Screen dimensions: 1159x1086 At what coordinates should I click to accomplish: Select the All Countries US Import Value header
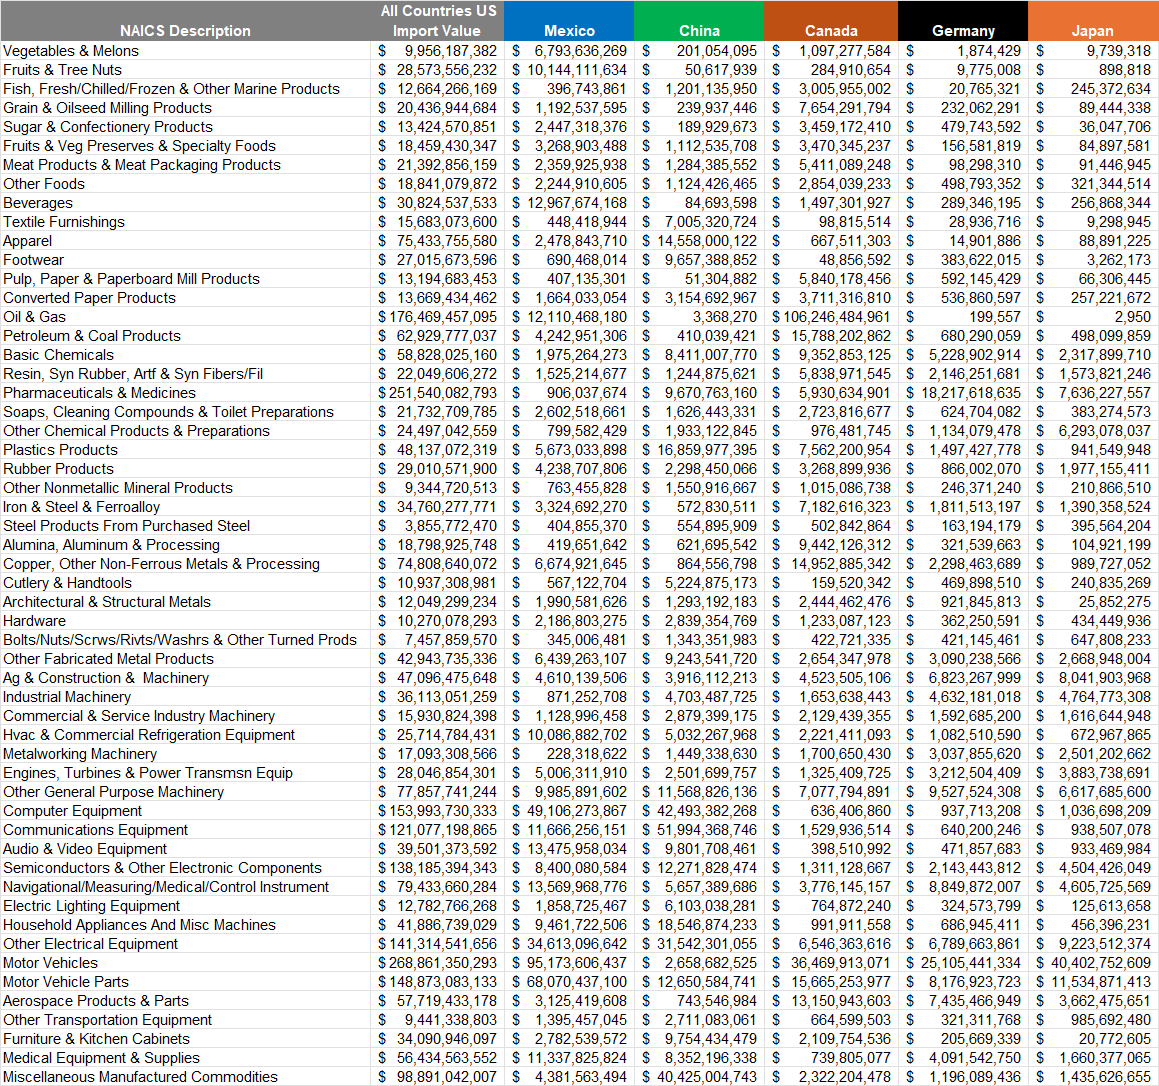pos(437,21)
